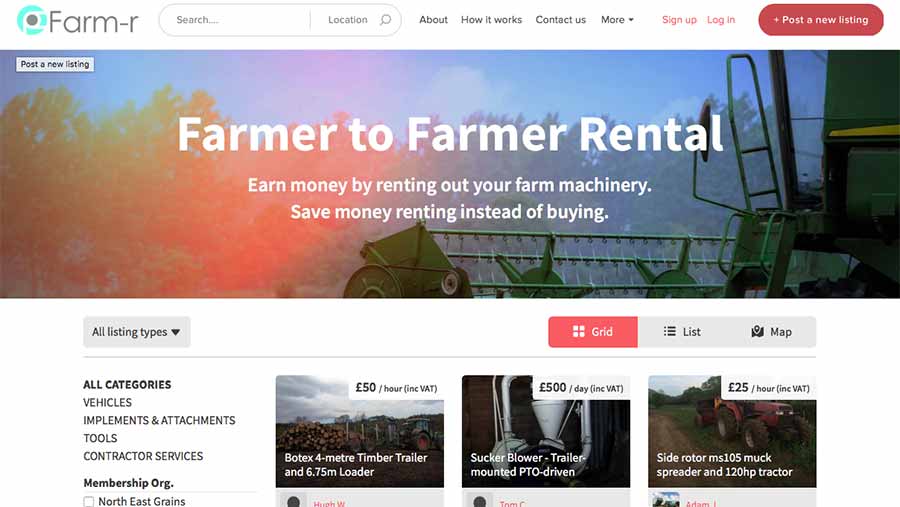This screenshot has height=507, width=900.
Task: Switch to Grid view icon
Action: point(579,332)
